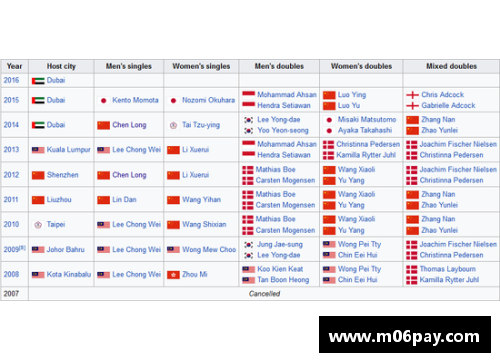Image resolution: width=500 pixels, height=362 pixels.
Task: Open the 2013 year link
Action: tap(11, 150)
